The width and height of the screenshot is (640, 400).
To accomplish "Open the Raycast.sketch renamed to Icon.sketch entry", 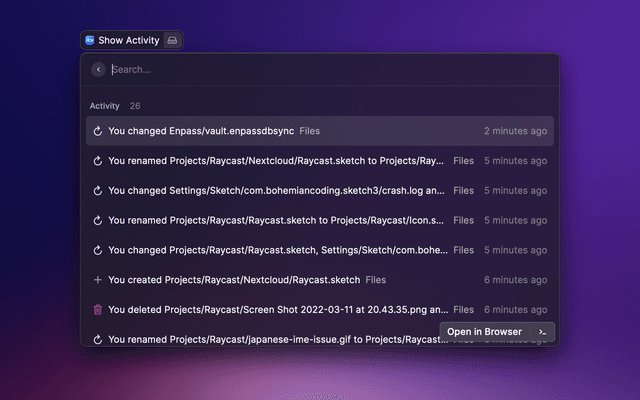I will pyautogui.click(x=276, y=220).
